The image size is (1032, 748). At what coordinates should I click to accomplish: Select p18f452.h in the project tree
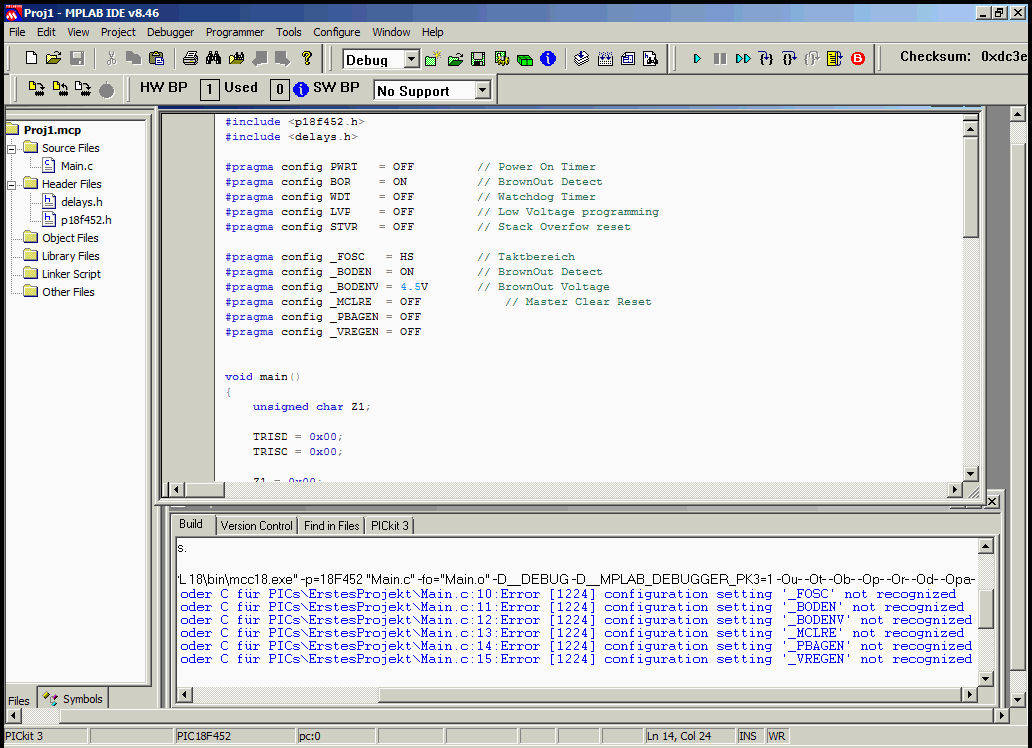coord(86,220)
